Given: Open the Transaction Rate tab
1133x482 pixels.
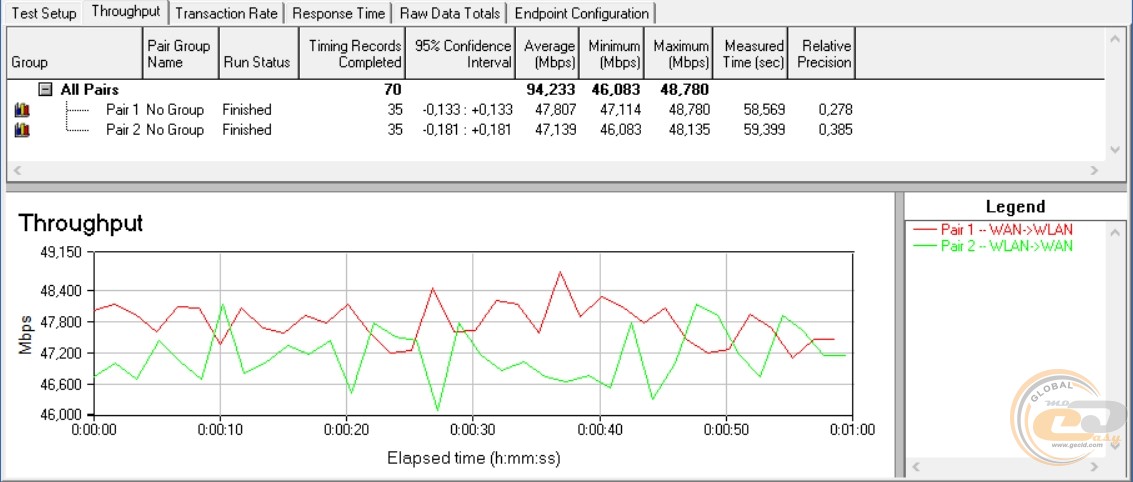Looking at the screenshot, I should 228,13.
